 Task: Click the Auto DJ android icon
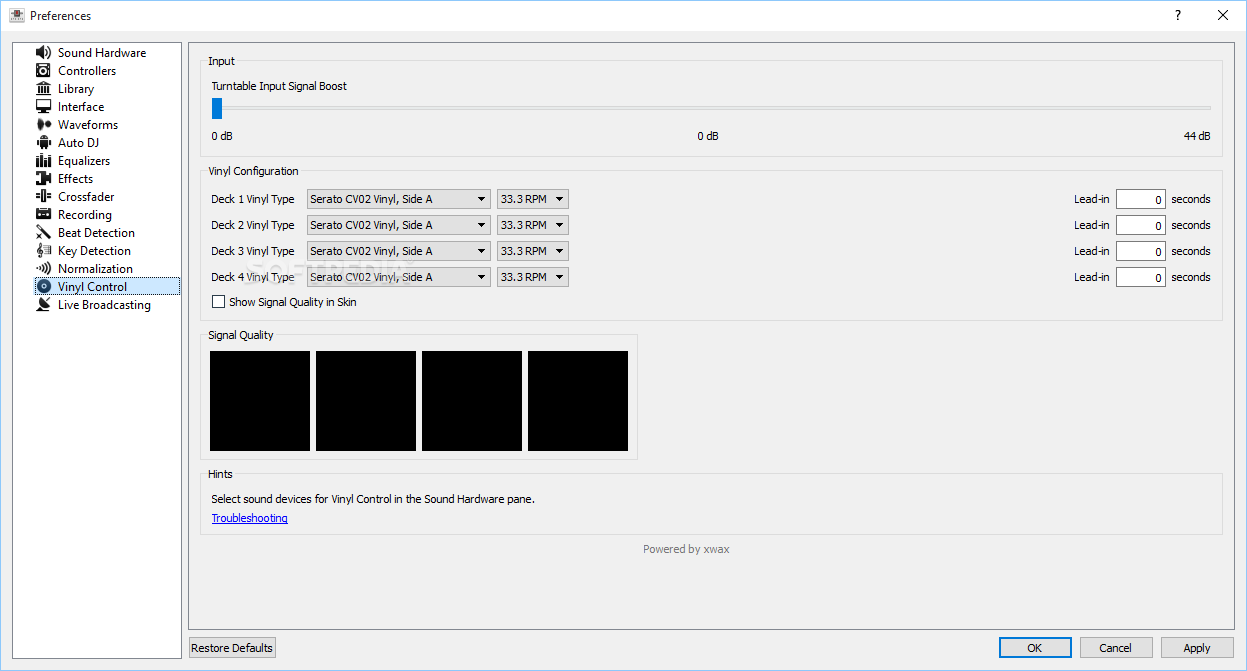click(43, 143)
